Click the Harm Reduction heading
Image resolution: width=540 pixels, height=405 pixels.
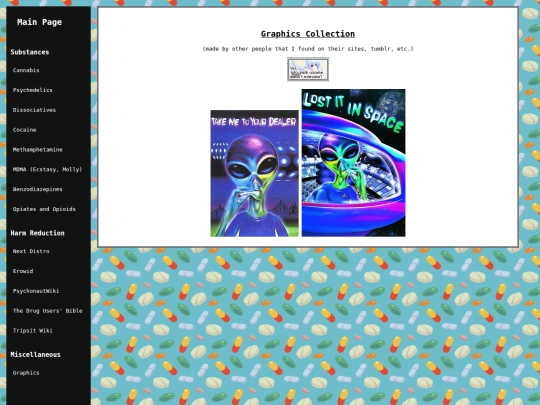(x=37, y=233)
